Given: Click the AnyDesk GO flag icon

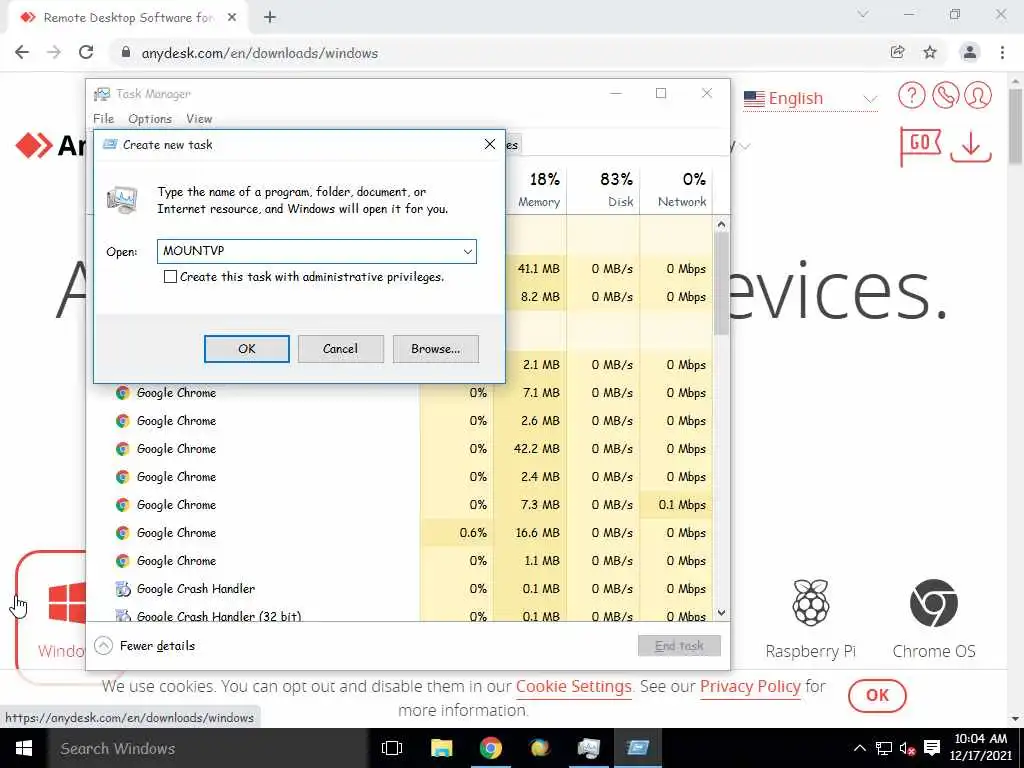Looking at the screenshot, I should pos(920,145).
